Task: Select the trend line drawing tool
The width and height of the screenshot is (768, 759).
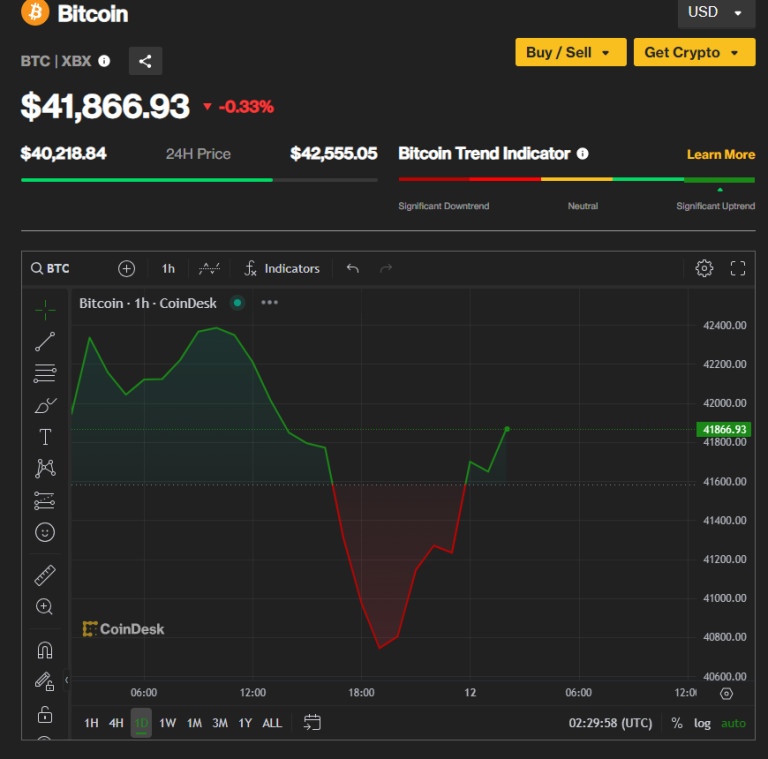Action: pos(45,342)
